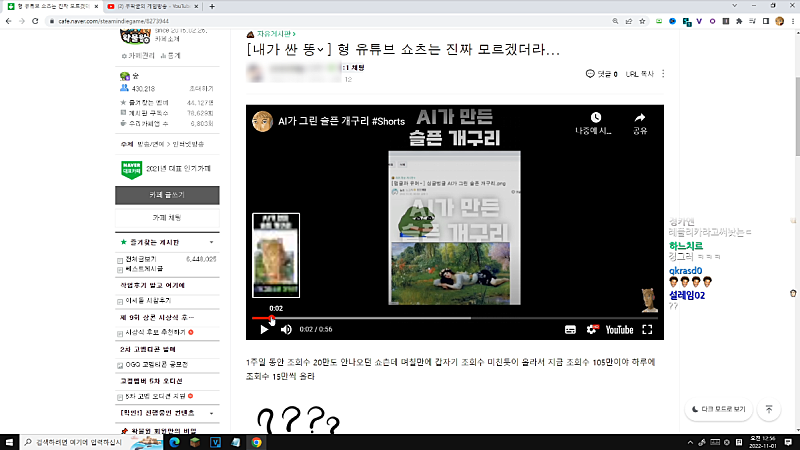Screen dimensions: 800x450
Task: Click the browser back arrow
Action: click(8, 21)
